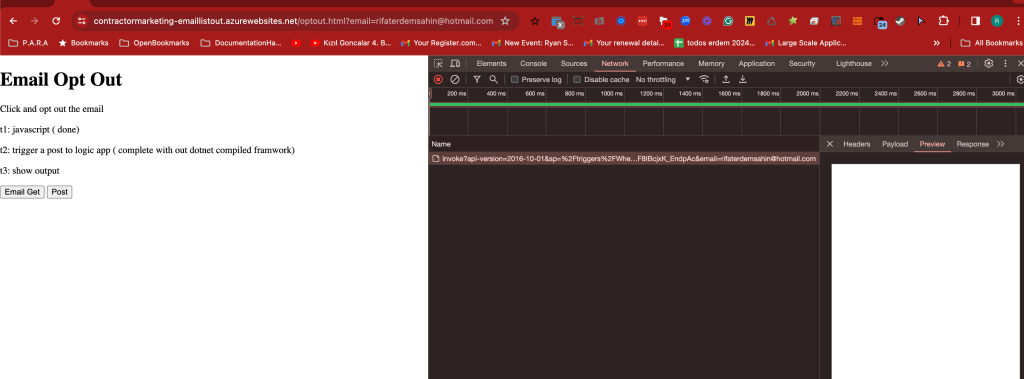Close the request details pane
This screenshot has height=379, width=1024.
[x=829, y=144]
